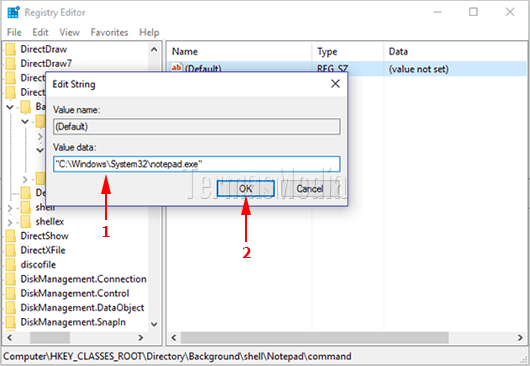Select the DirectXFile key

point(43,250)
